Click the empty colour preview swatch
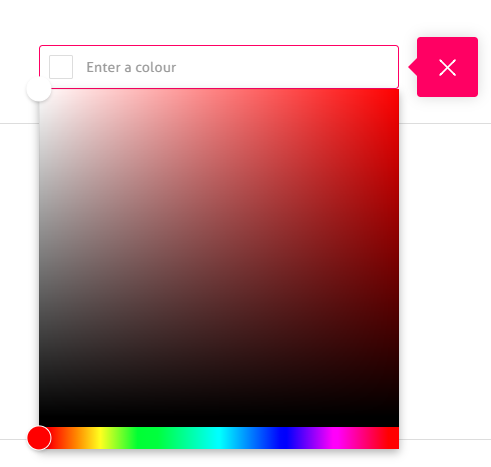The width and height of the screenshot is (491, 467). [x=61, y=67]
